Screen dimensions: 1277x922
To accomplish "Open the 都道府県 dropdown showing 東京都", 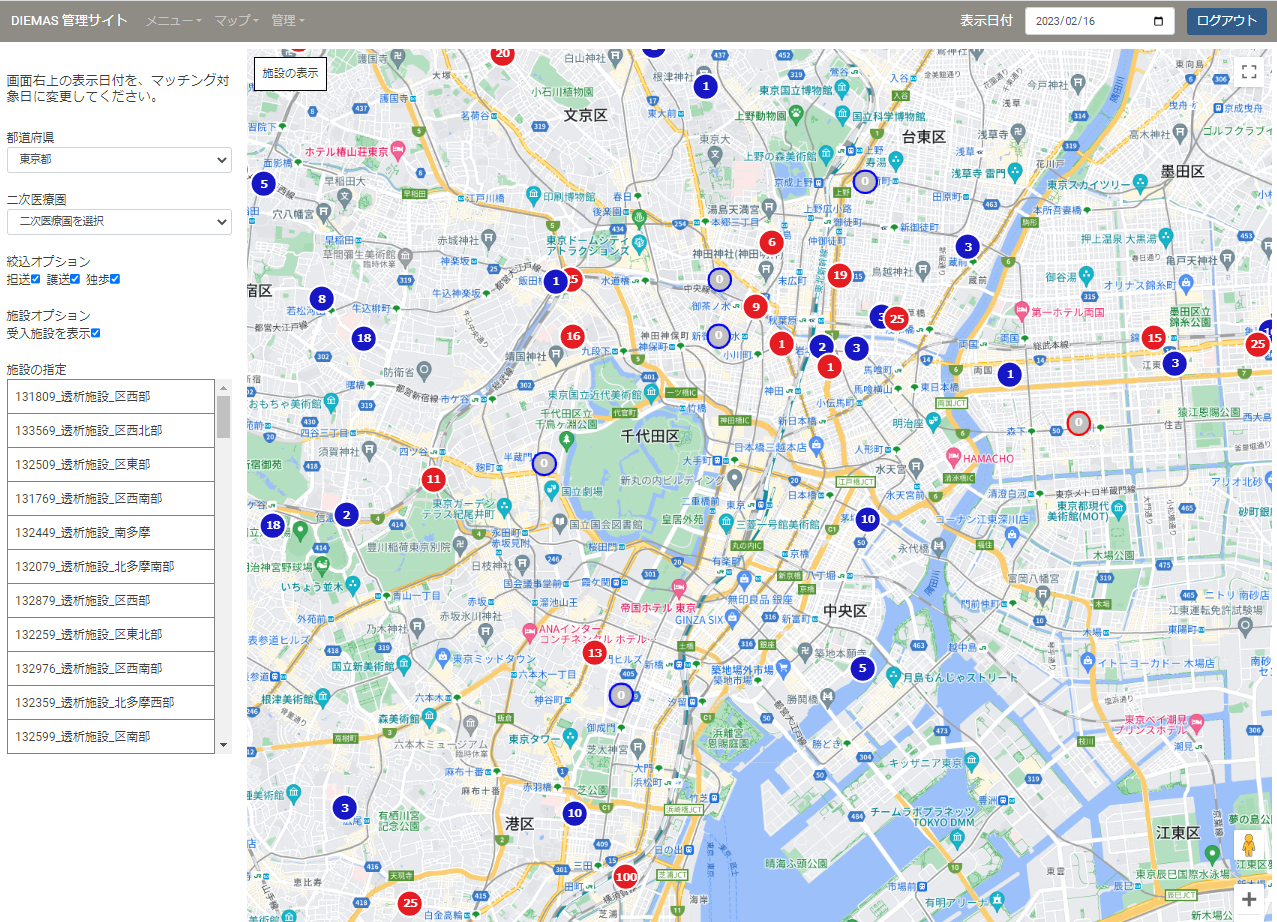I will tap(119, 160).
